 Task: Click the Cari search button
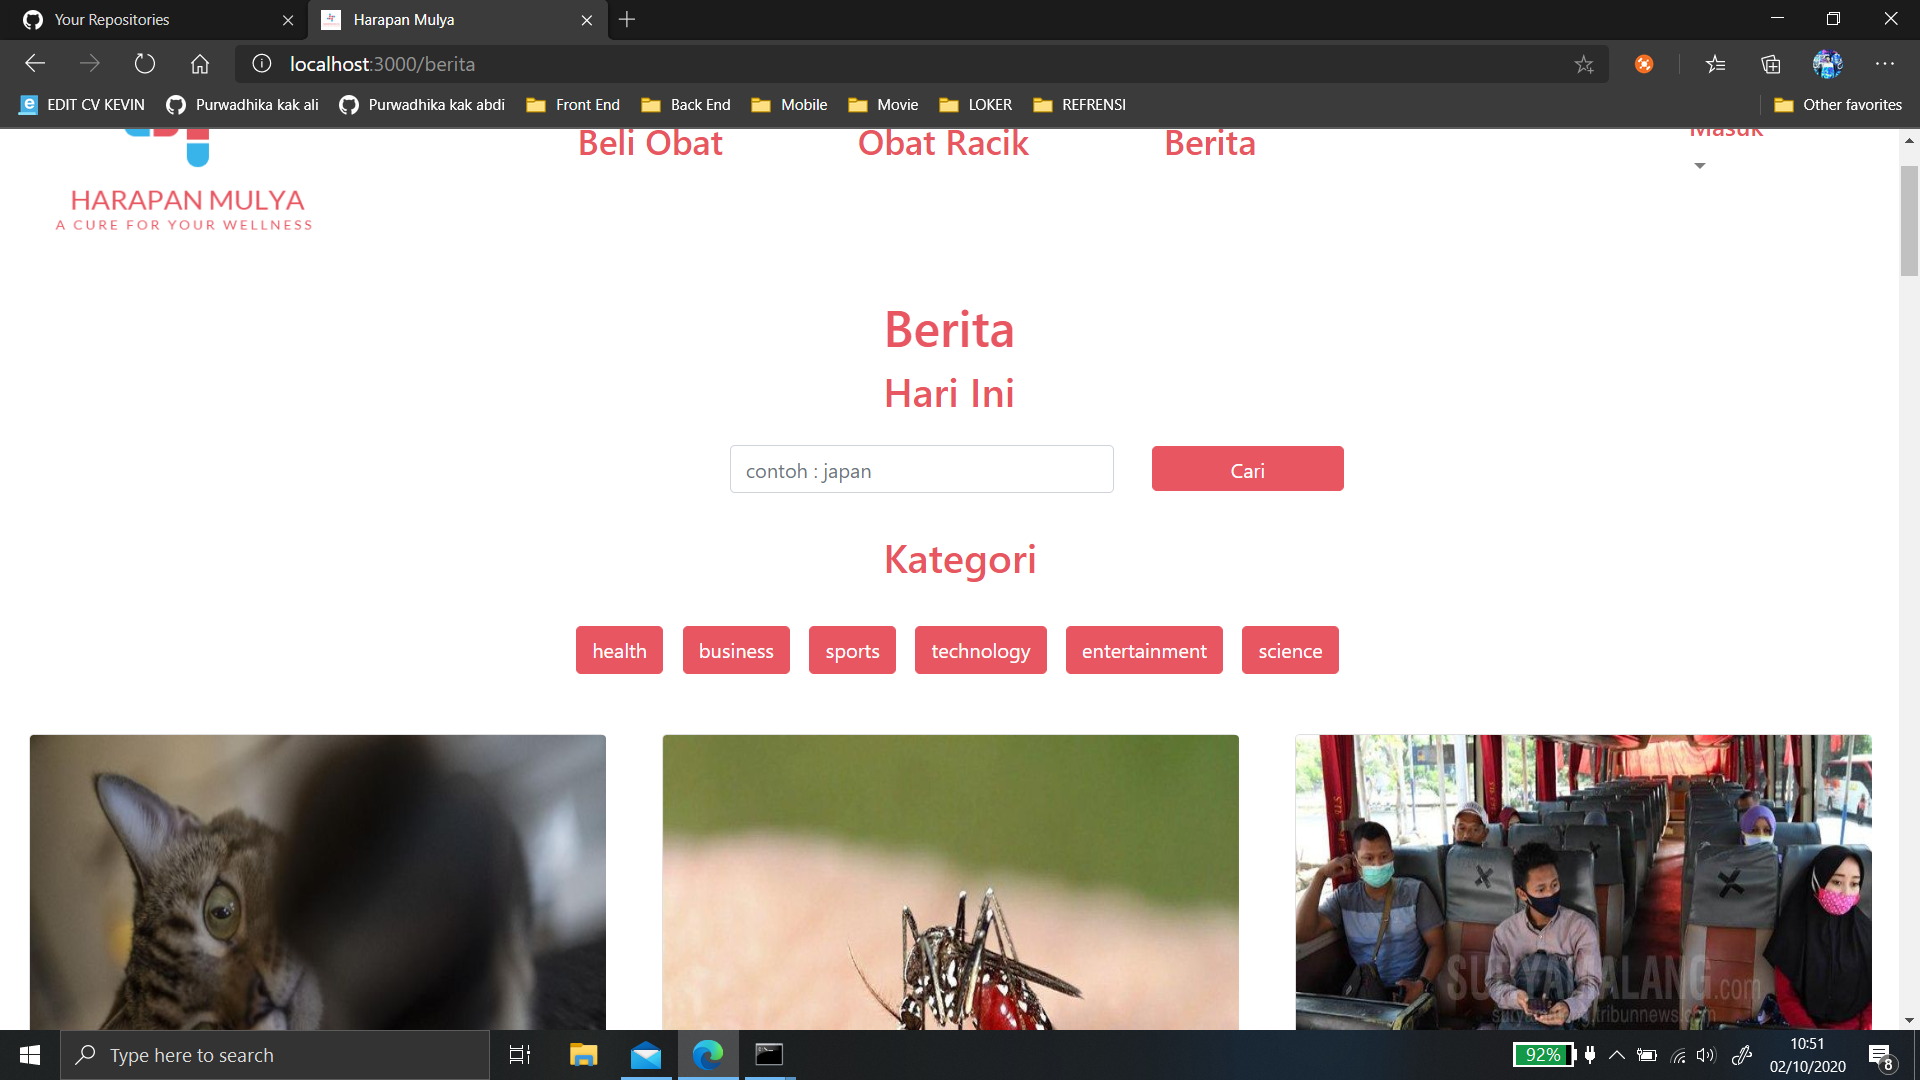click(1247, 468)
